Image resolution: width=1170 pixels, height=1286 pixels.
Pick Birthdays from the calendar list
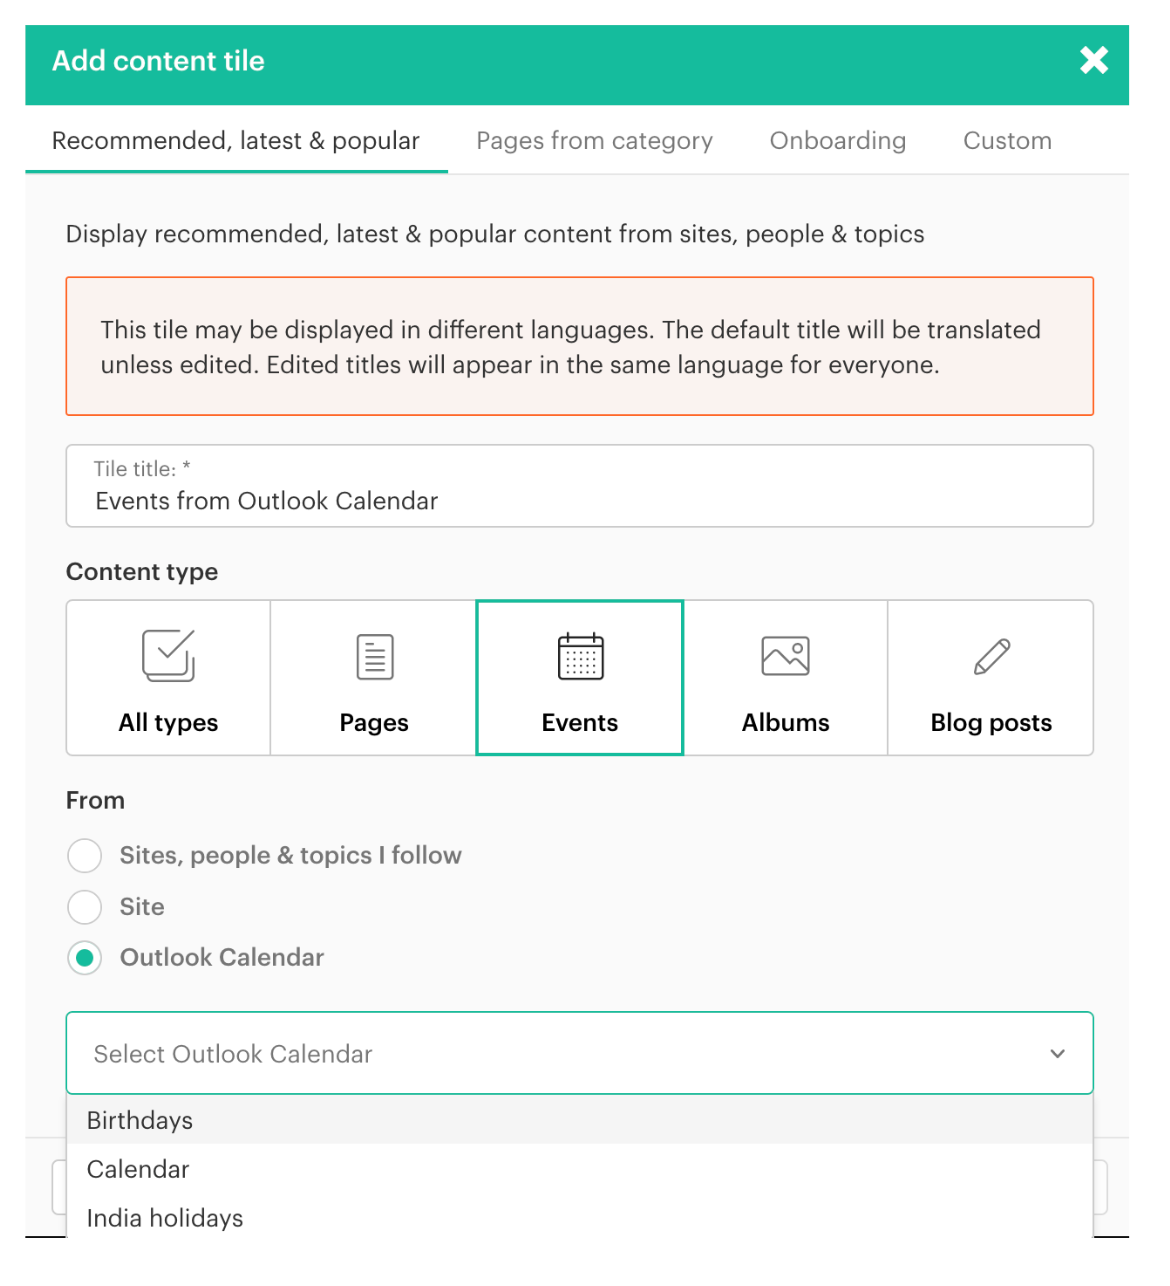140,1120
